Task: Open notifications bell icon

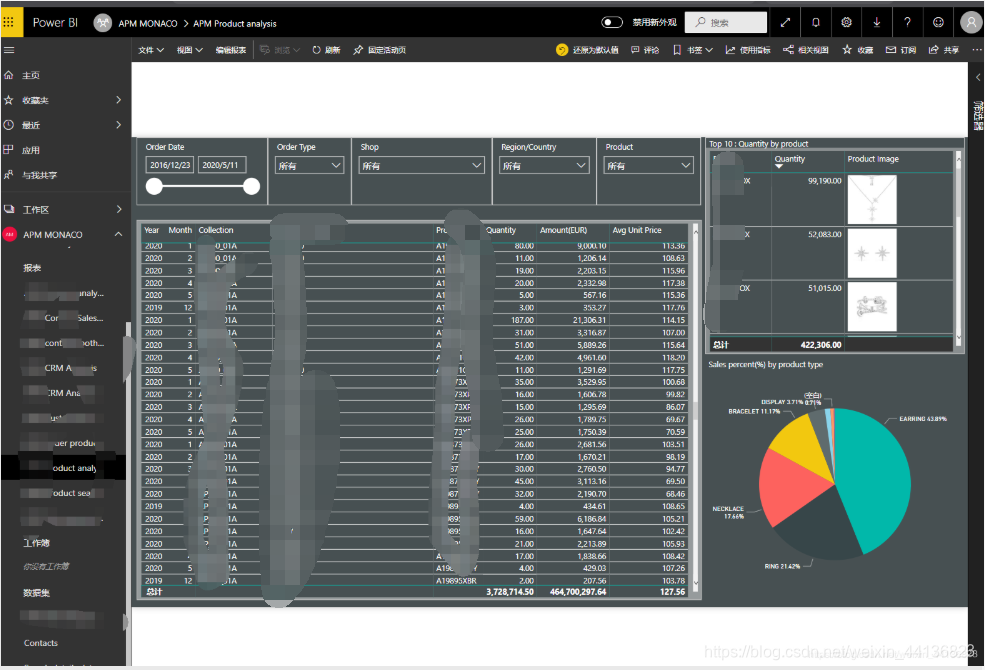Action: point(815,23)
